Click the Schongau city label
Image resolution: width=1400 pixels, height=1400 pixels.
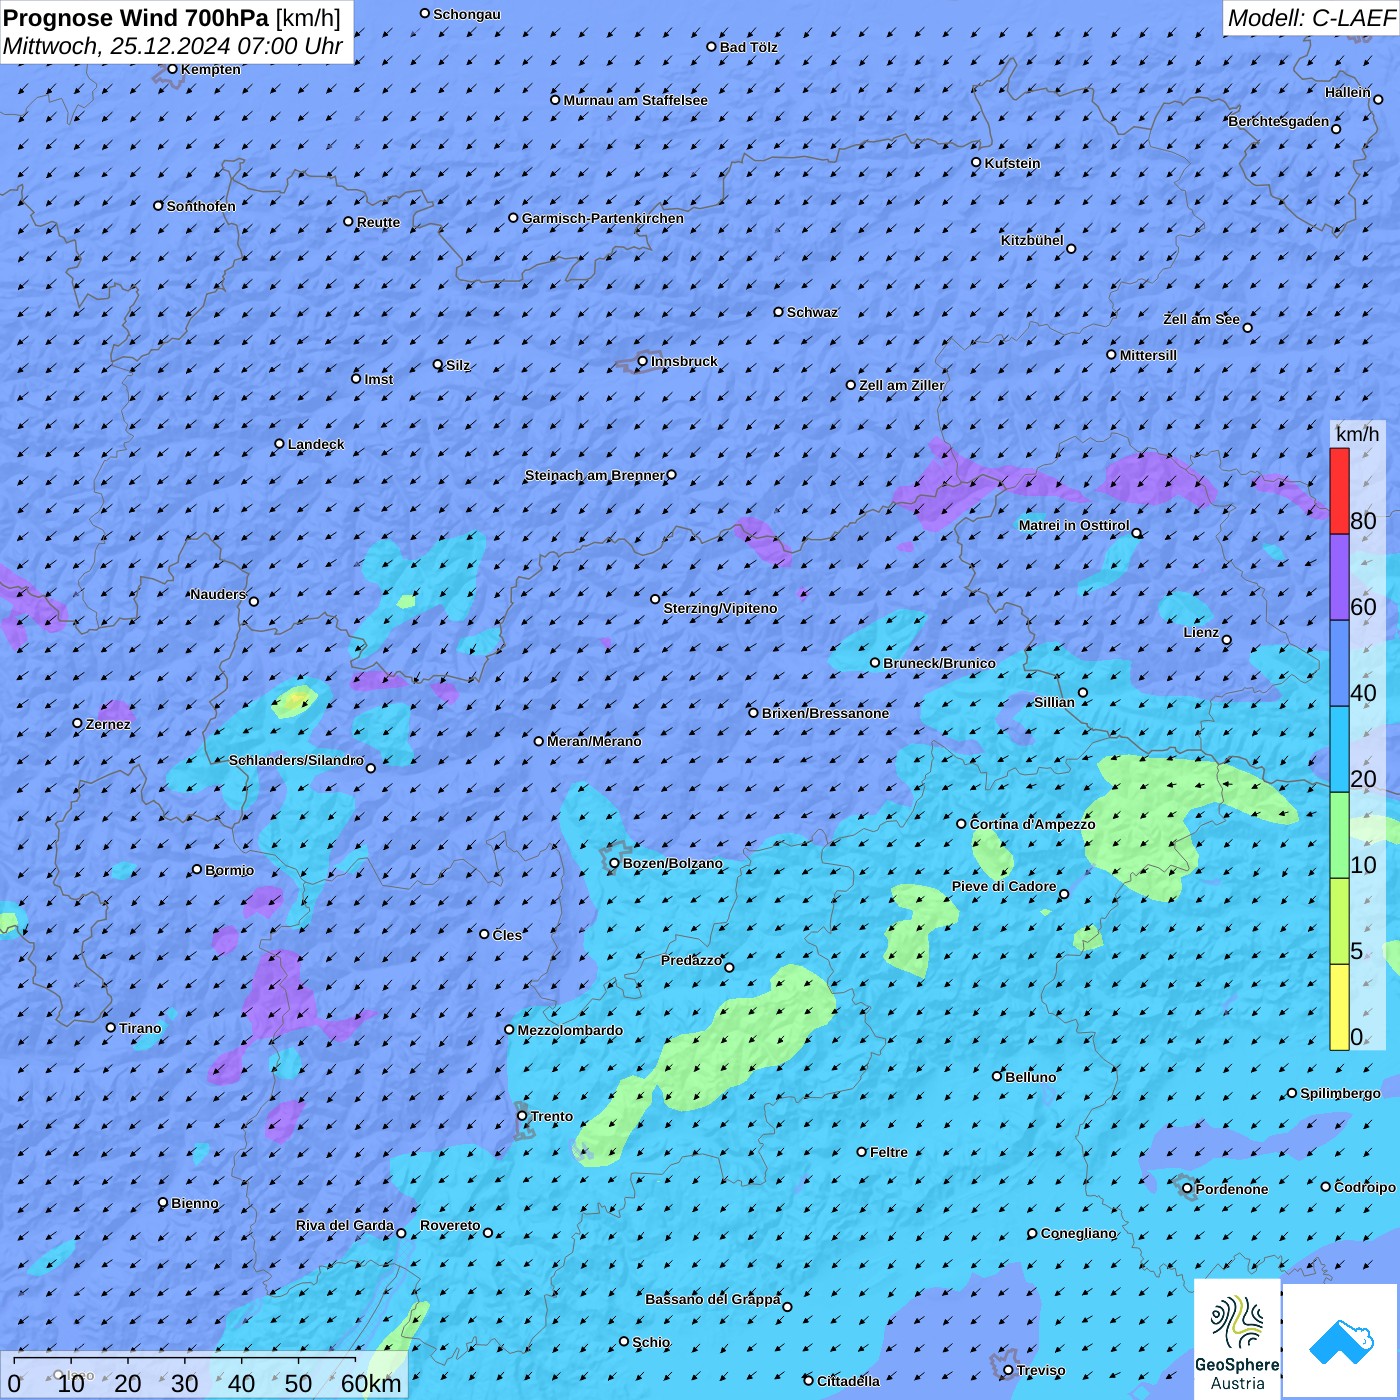pos(467,14)
